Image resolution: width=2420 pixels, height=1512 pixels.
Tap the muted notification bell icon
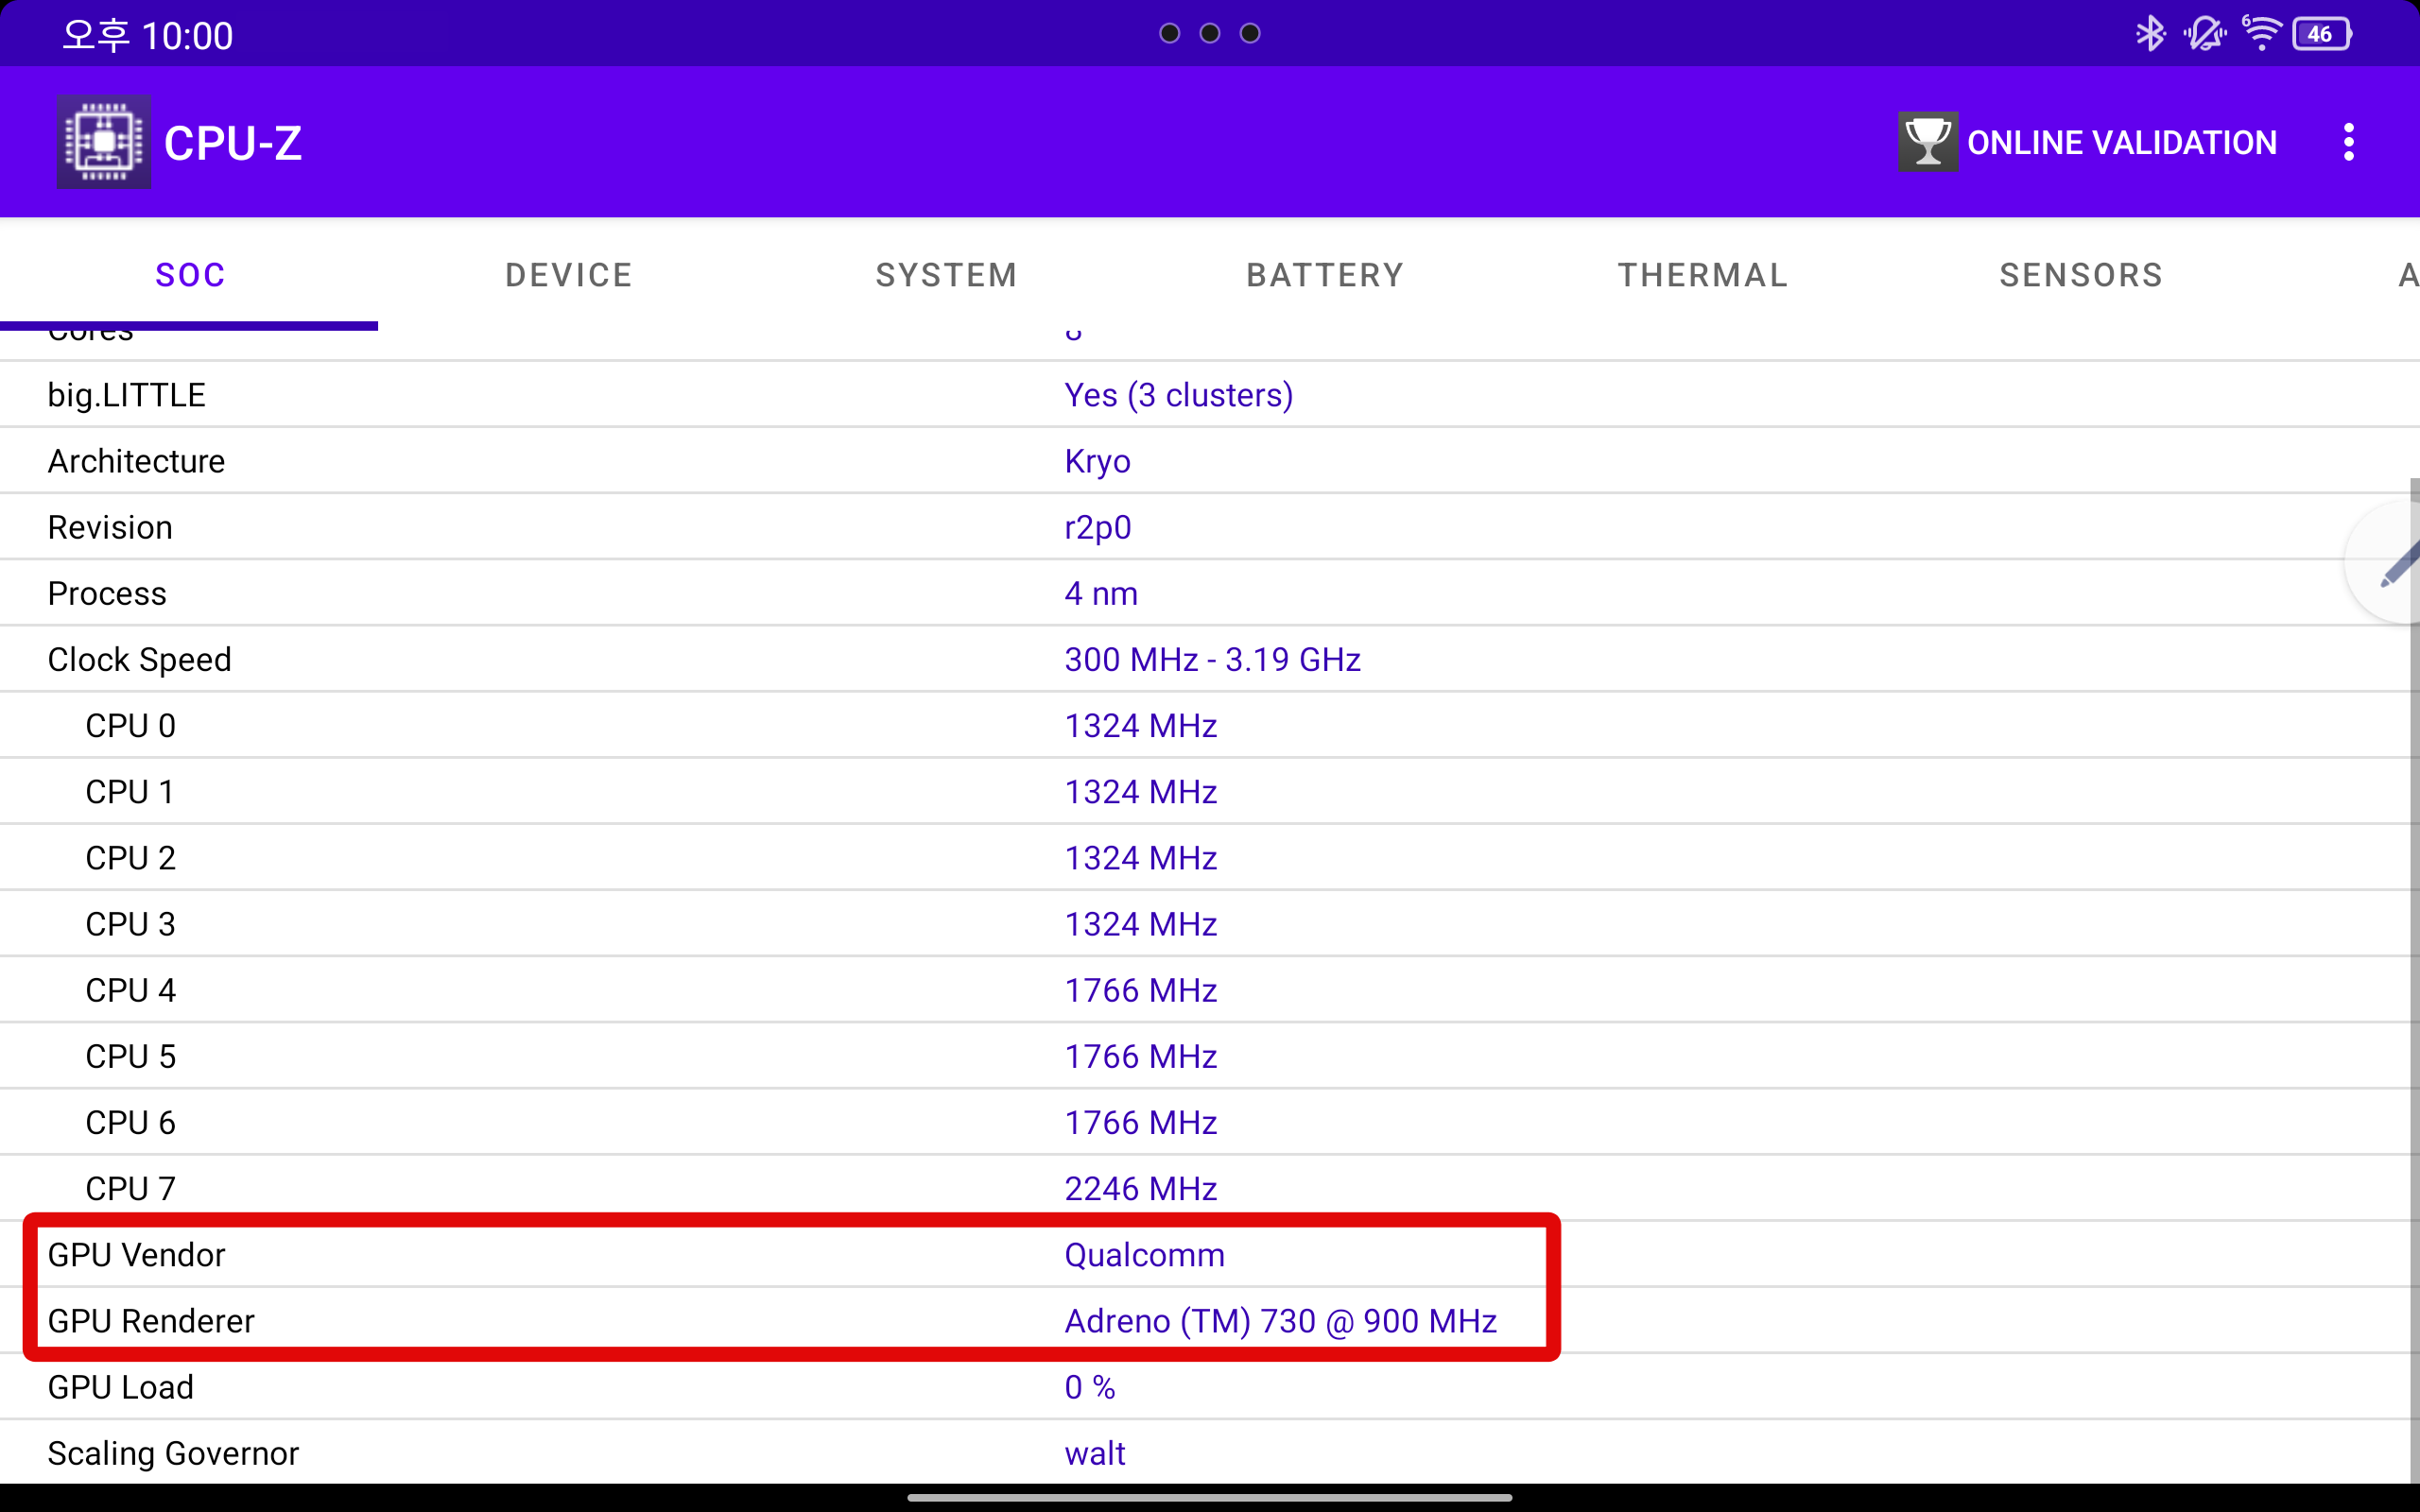[x=2204, y=34]
